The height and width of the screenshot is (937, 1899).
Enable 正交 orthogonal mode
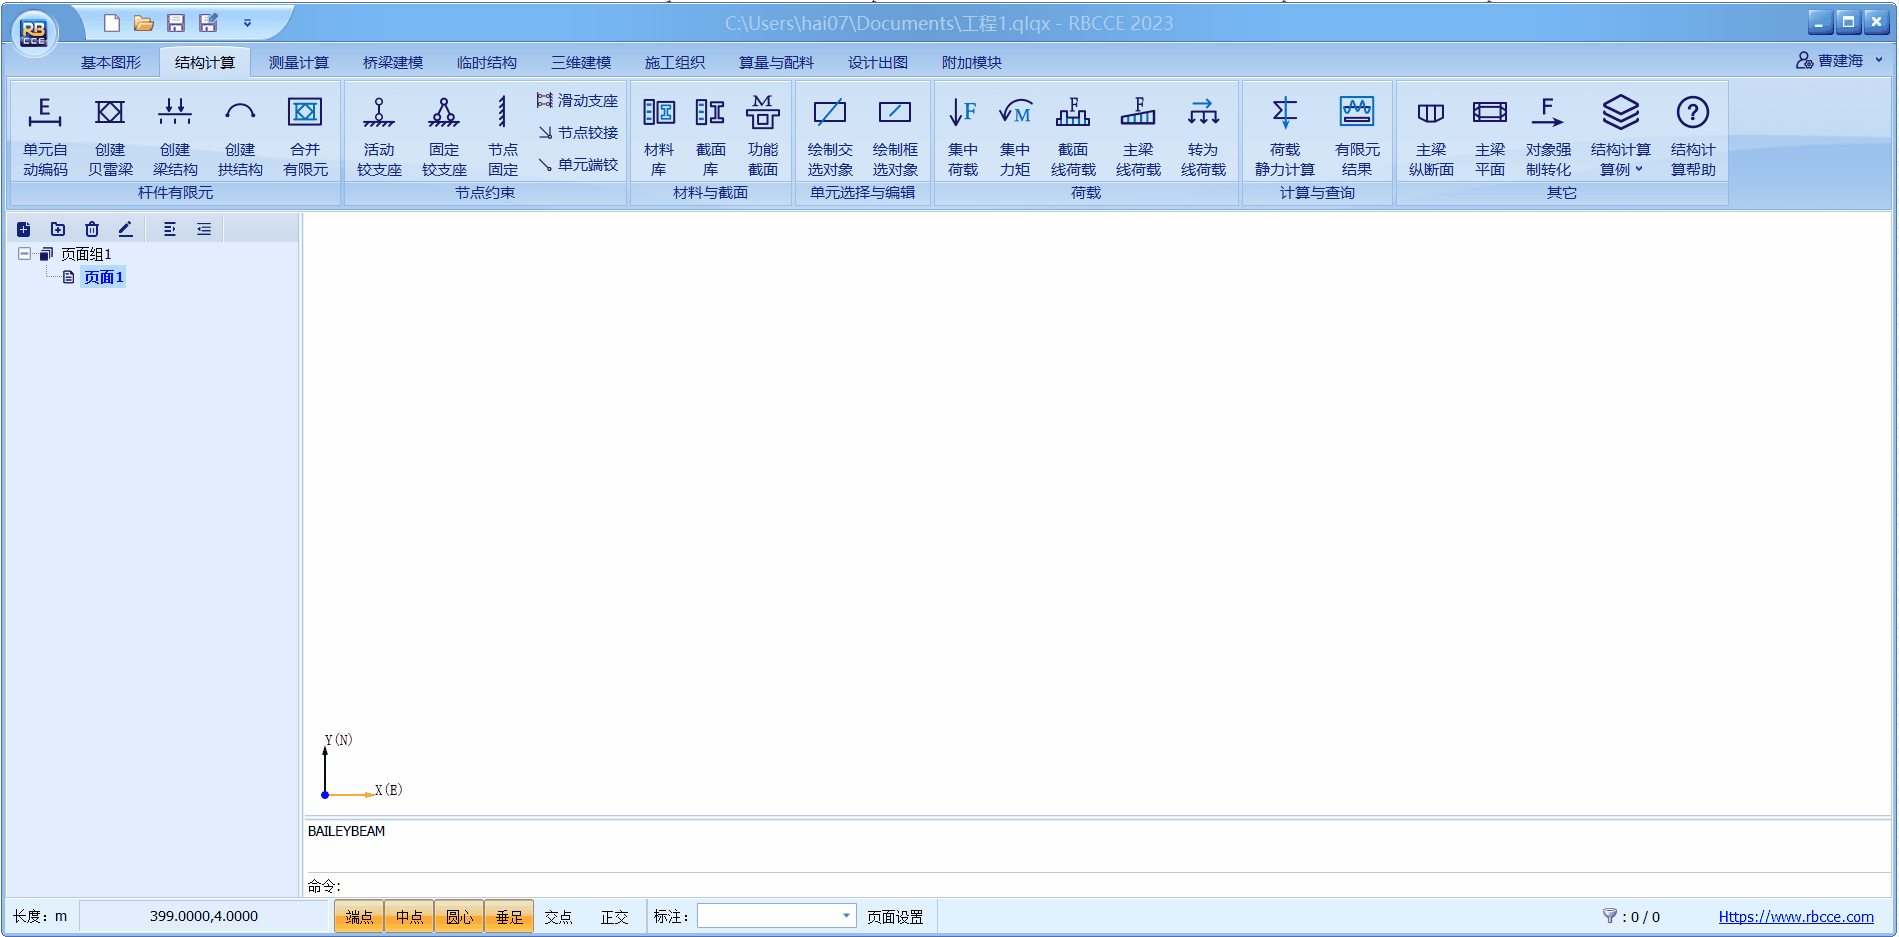pyautogui.click(x=614, y=917)
